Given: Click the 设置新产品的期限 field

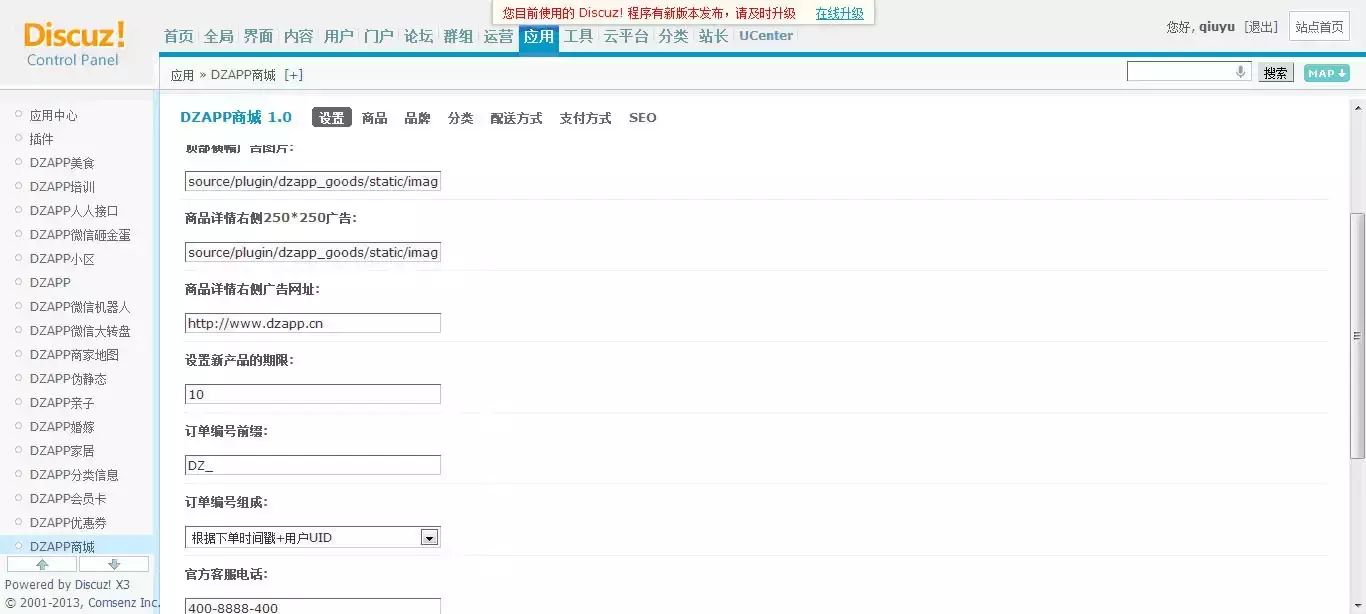Looking at the screenshot, I should coord(313,394).
